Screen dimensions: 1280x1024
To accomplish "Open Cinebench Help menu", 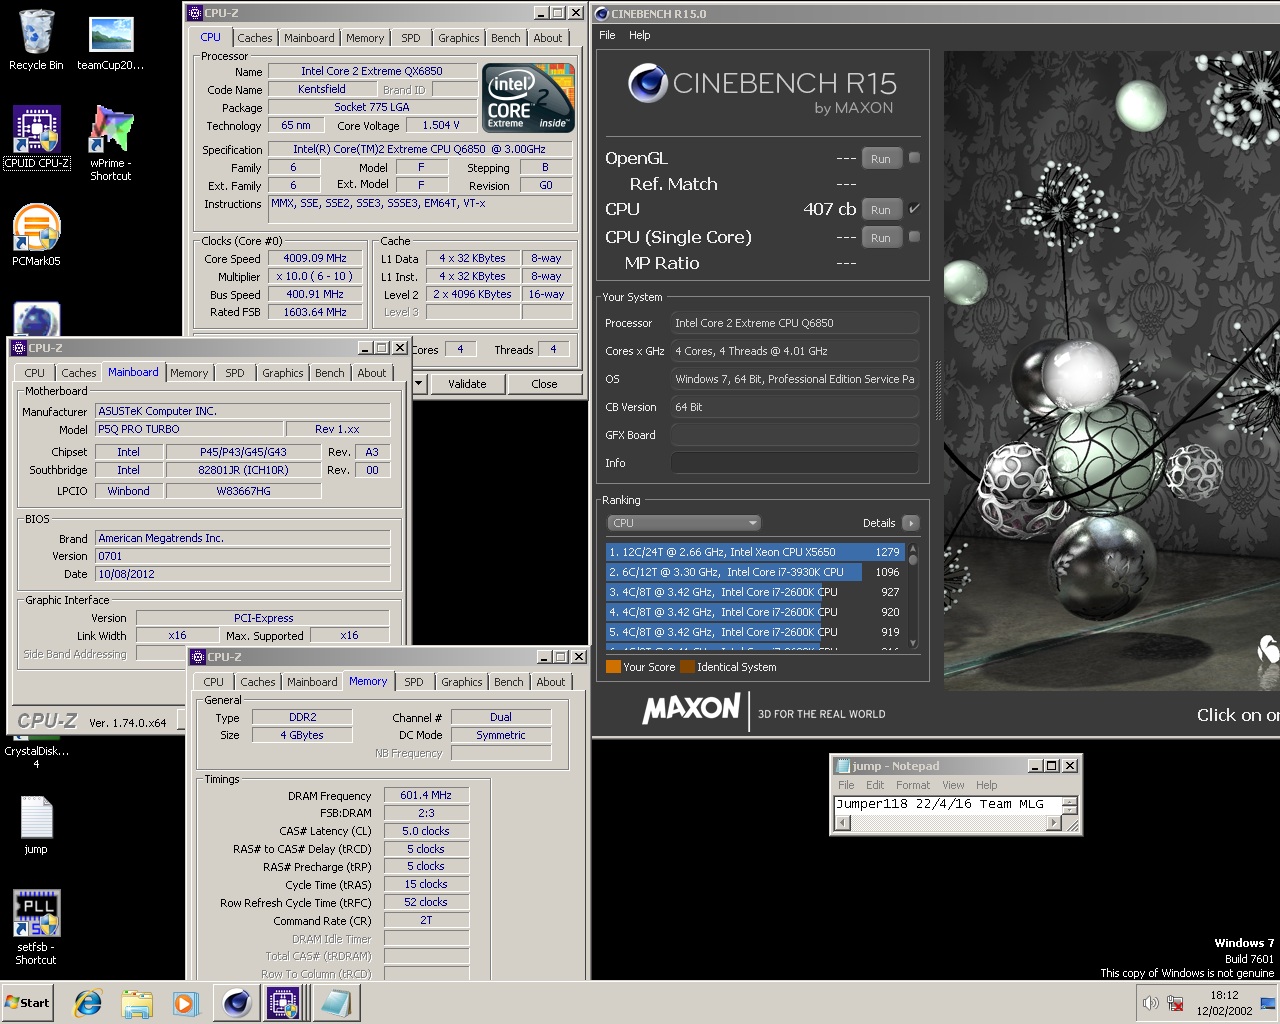I will coord(640,35).
